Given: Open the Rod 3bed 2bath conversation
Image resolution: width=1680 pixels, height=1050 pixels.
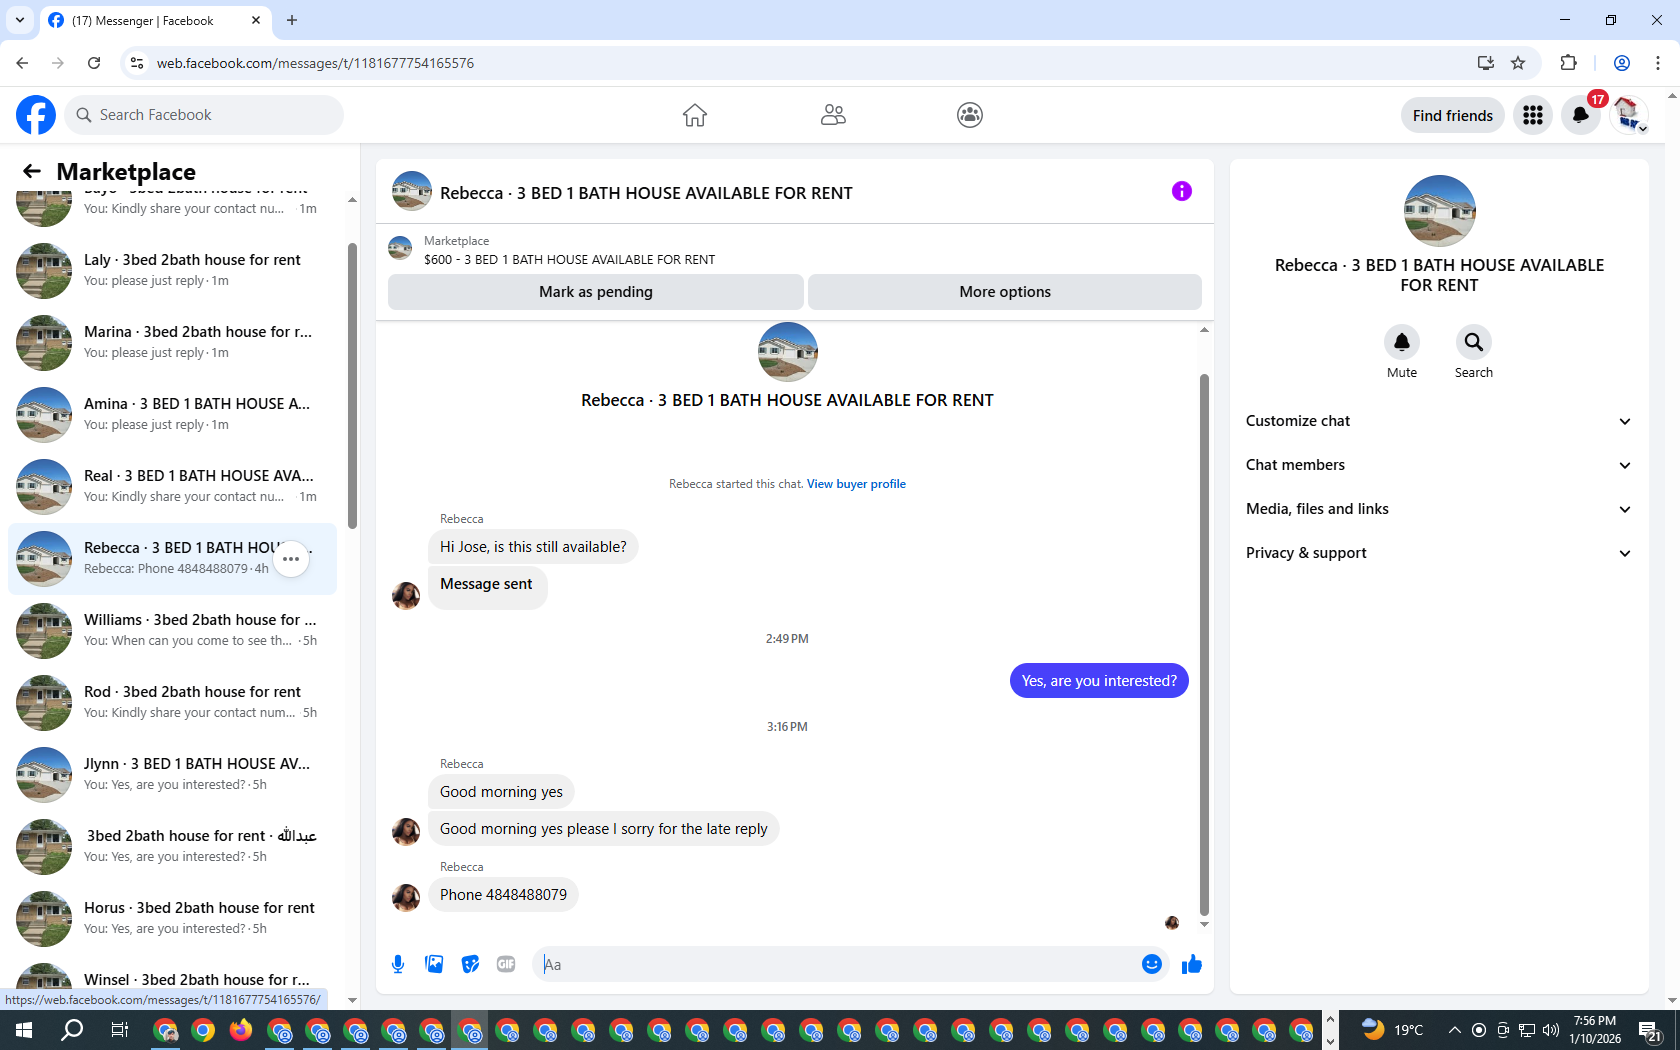Looking at the screenshot, I should tap(172, 703).
